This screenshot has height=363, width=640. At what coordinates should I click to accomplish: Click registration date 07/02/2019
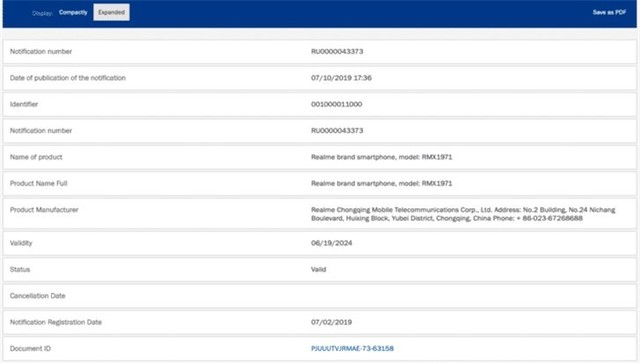pos(331,322)
